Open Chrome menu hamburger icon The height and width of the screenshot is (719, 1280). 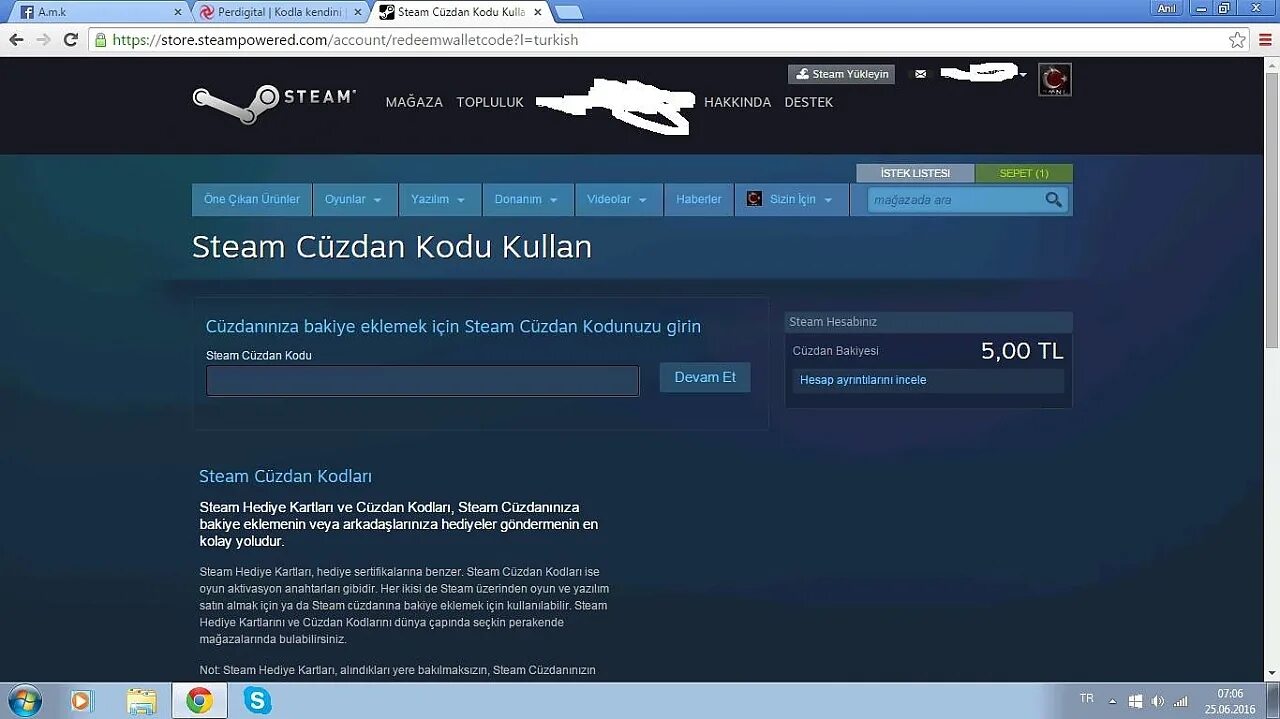point(1263,40)
